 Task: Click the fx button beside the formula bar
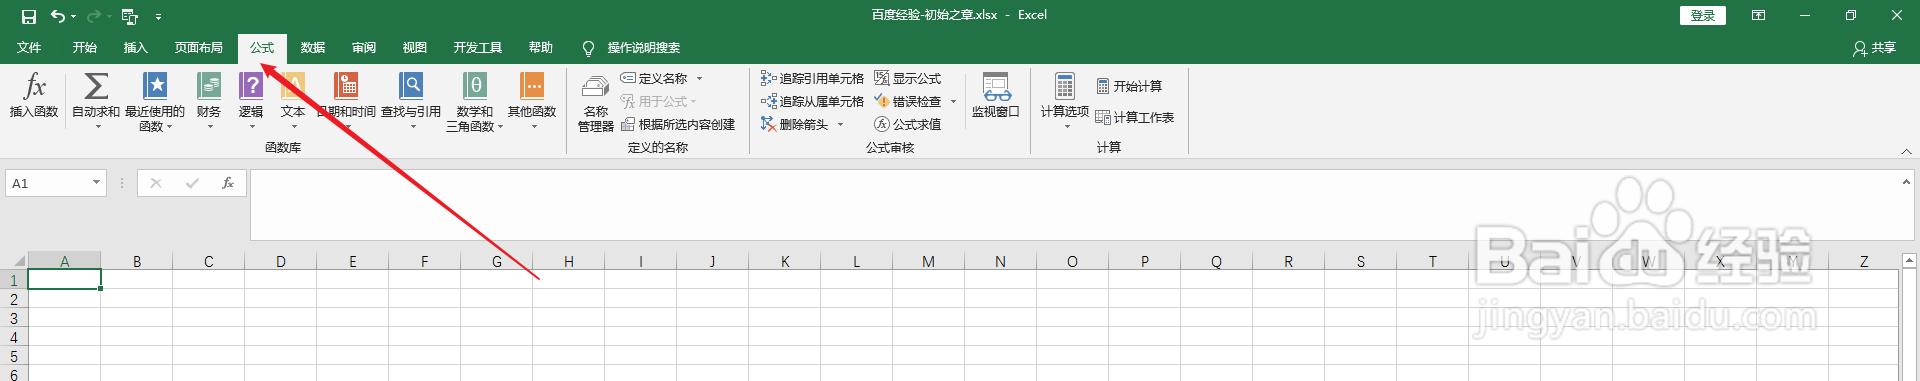tap(228, 183)
